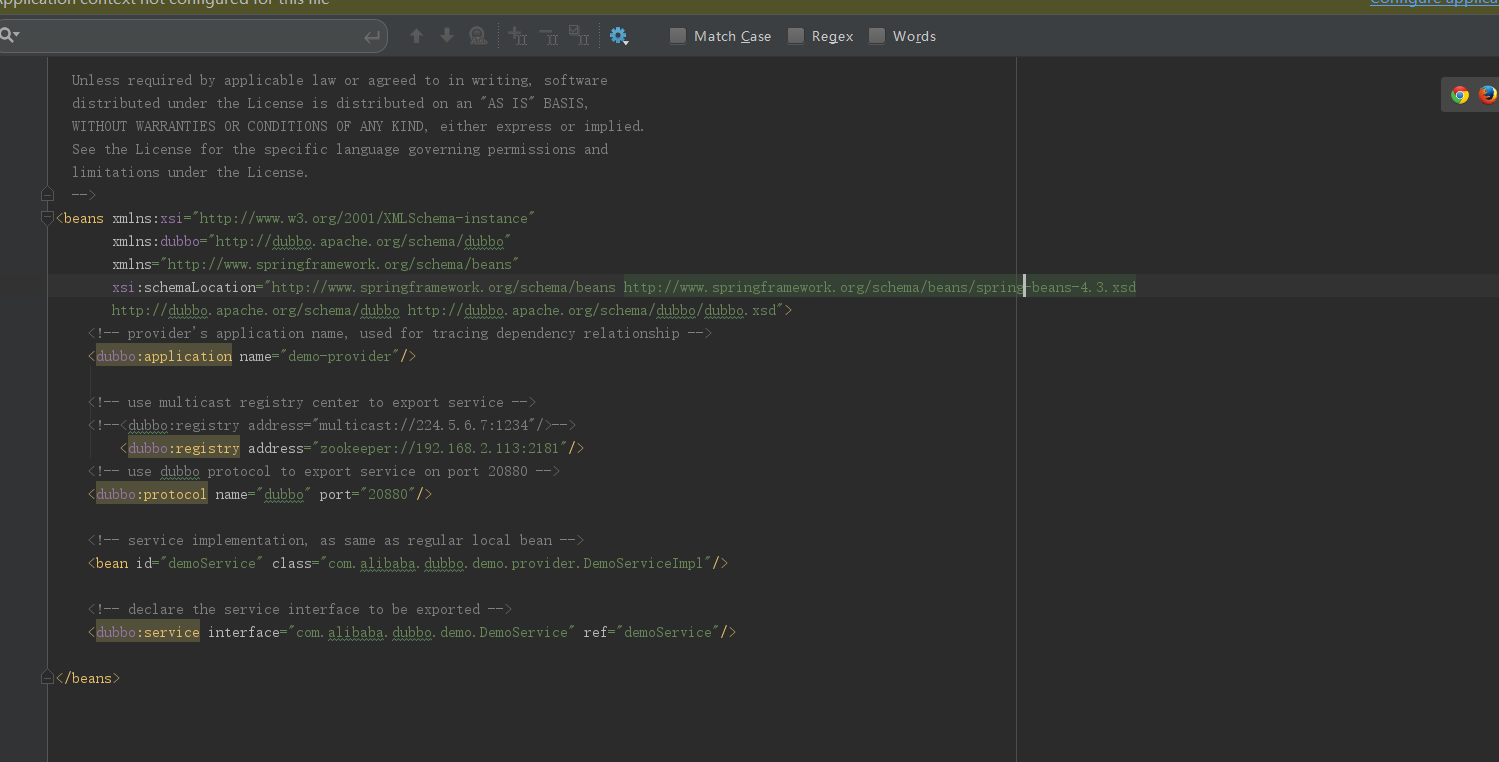Click the provider's application name comment
Image resolution: width=1499 pixels, height=762 pixels.
click(400, 333)
